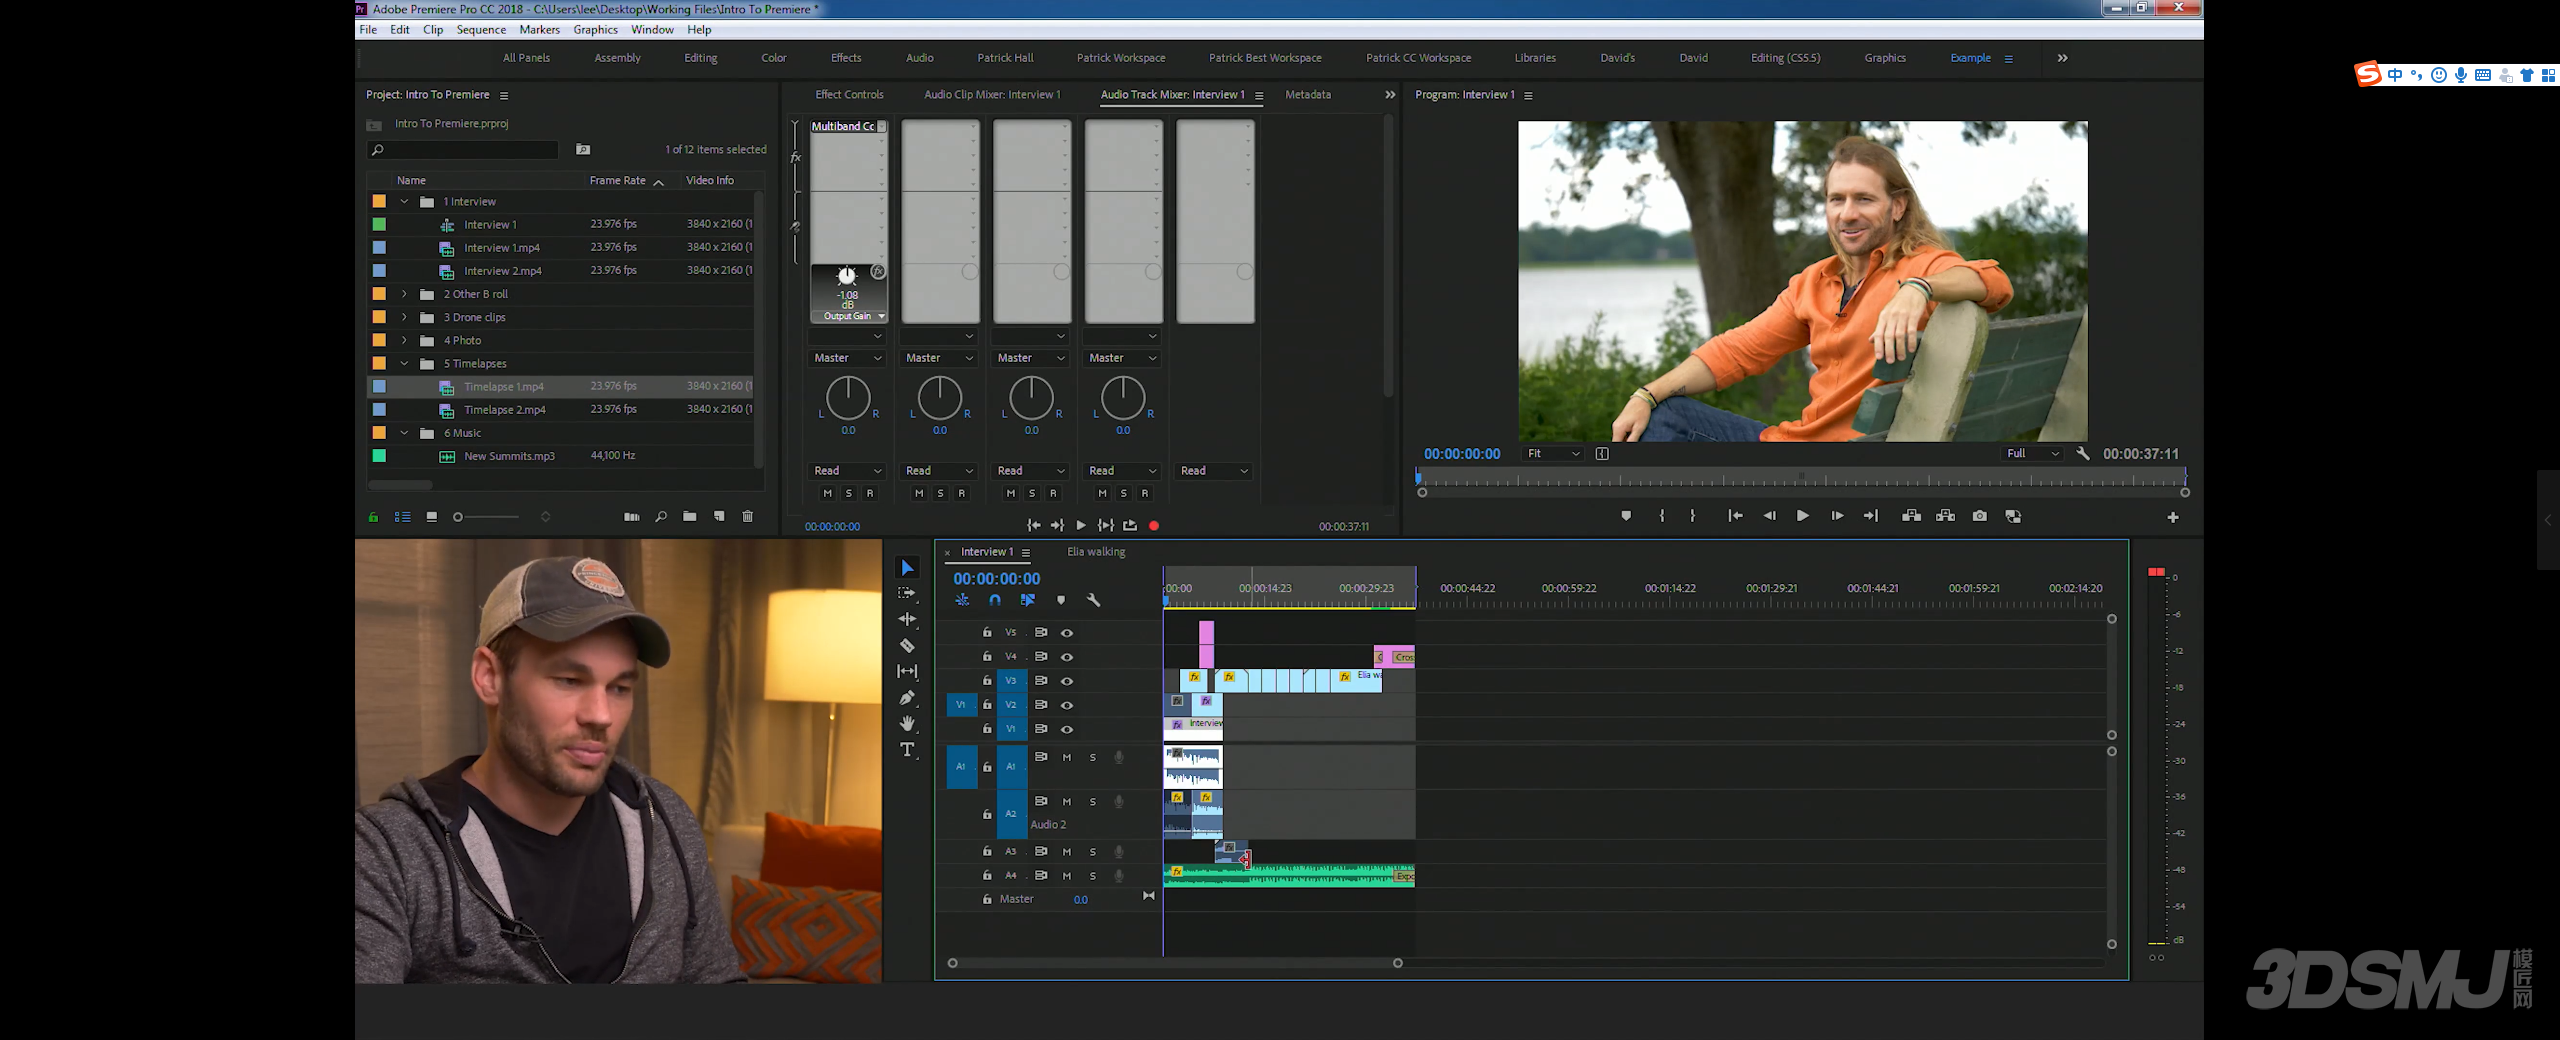Screen dimensions: 2560x1040
Task: Open Program monitor settings wrench
Action: click(2082, 453)
